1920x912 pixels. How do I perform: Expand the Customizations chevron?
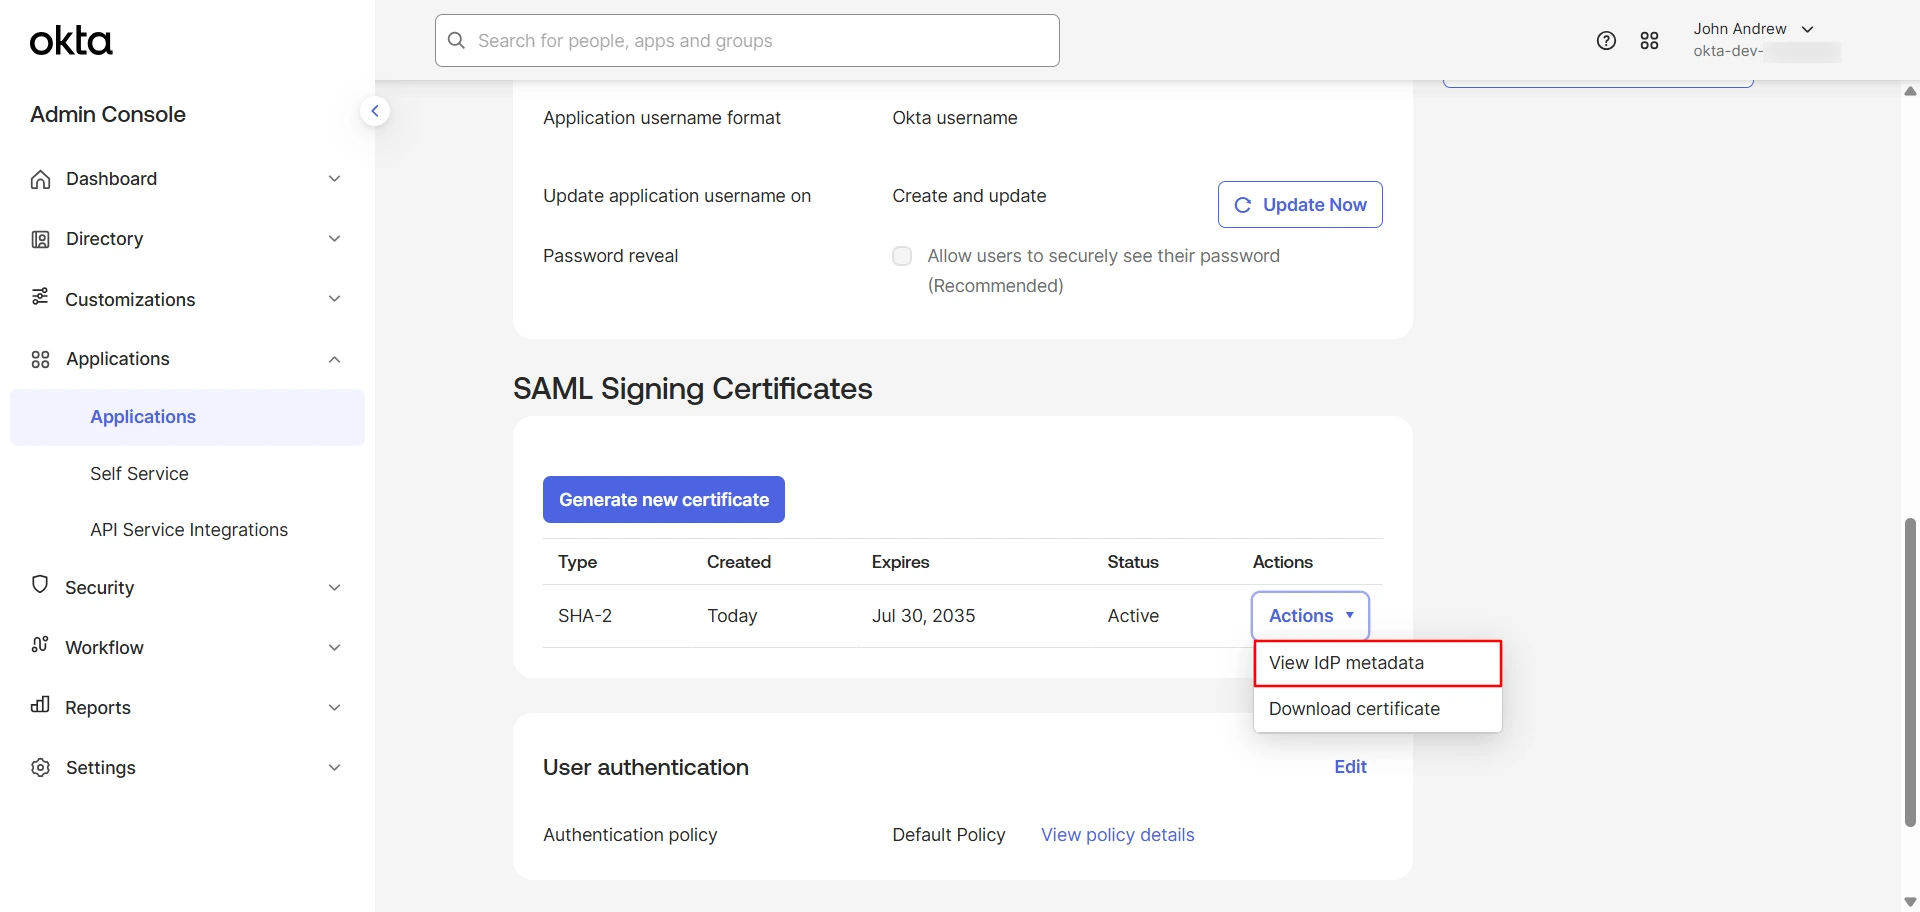(x=335, y=299)
